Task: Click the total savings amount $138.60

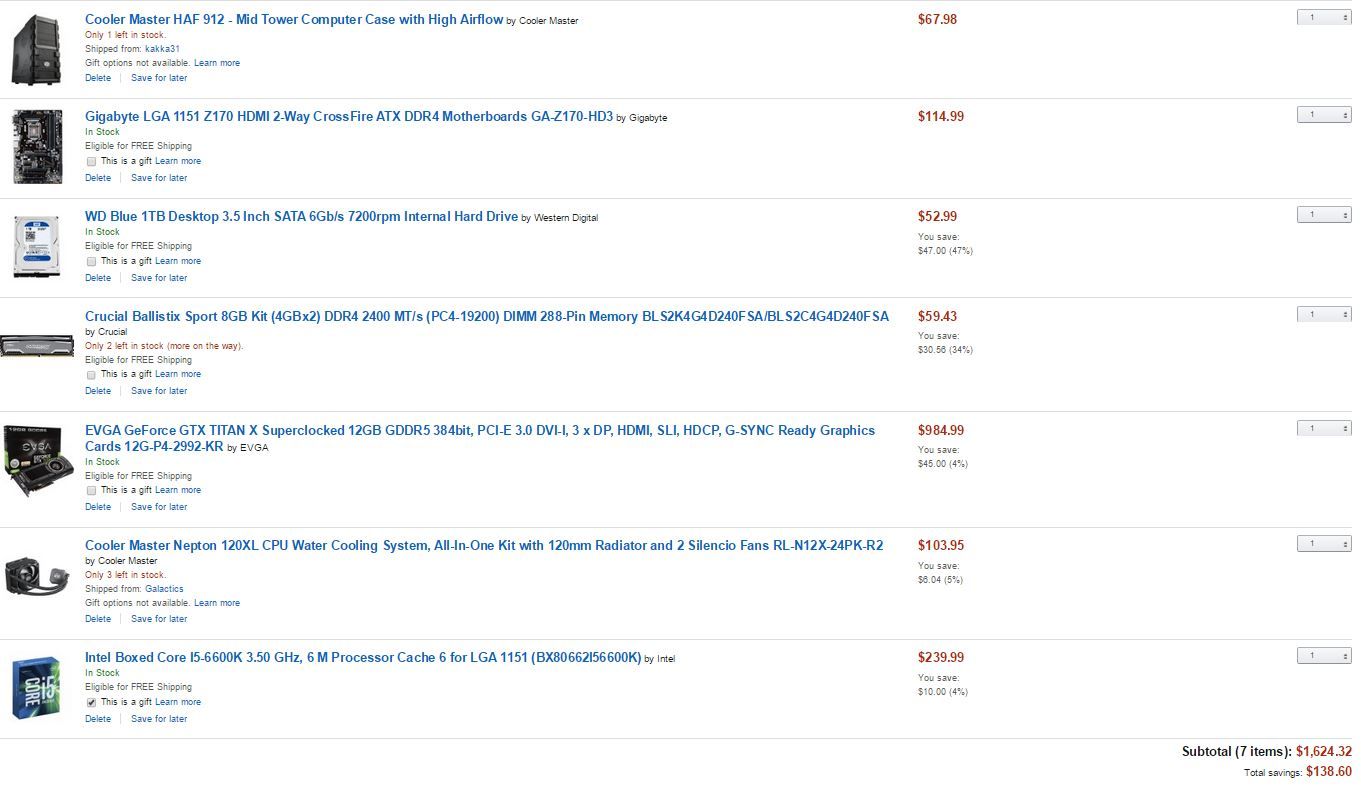Action: (1329, 772)
